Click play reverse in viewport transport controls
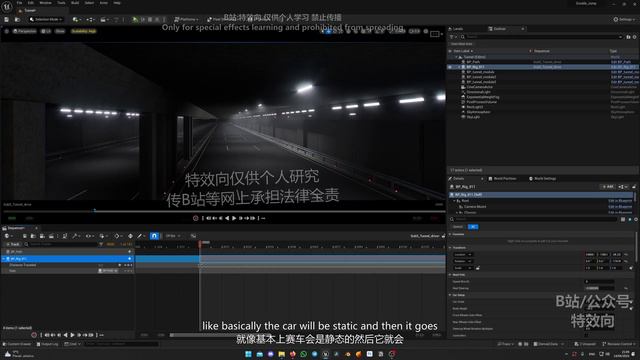Screen dimensions: 640x360 coord(227,218)
